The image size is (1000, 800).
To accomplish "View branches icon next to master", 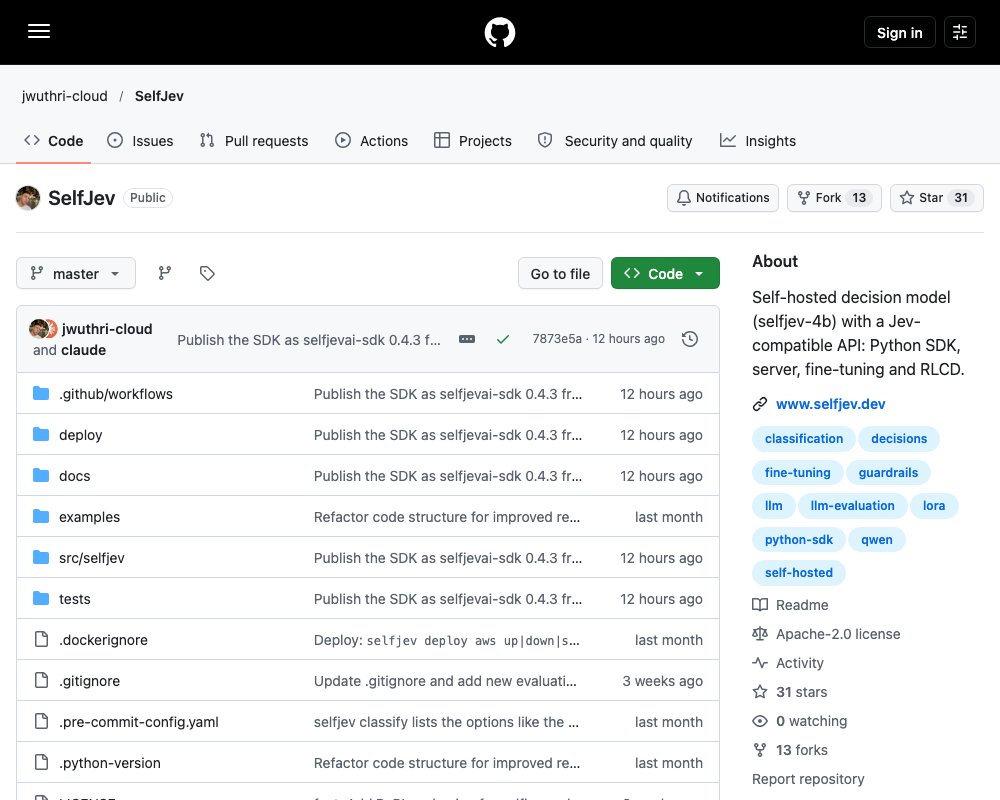I will (165, 274).
